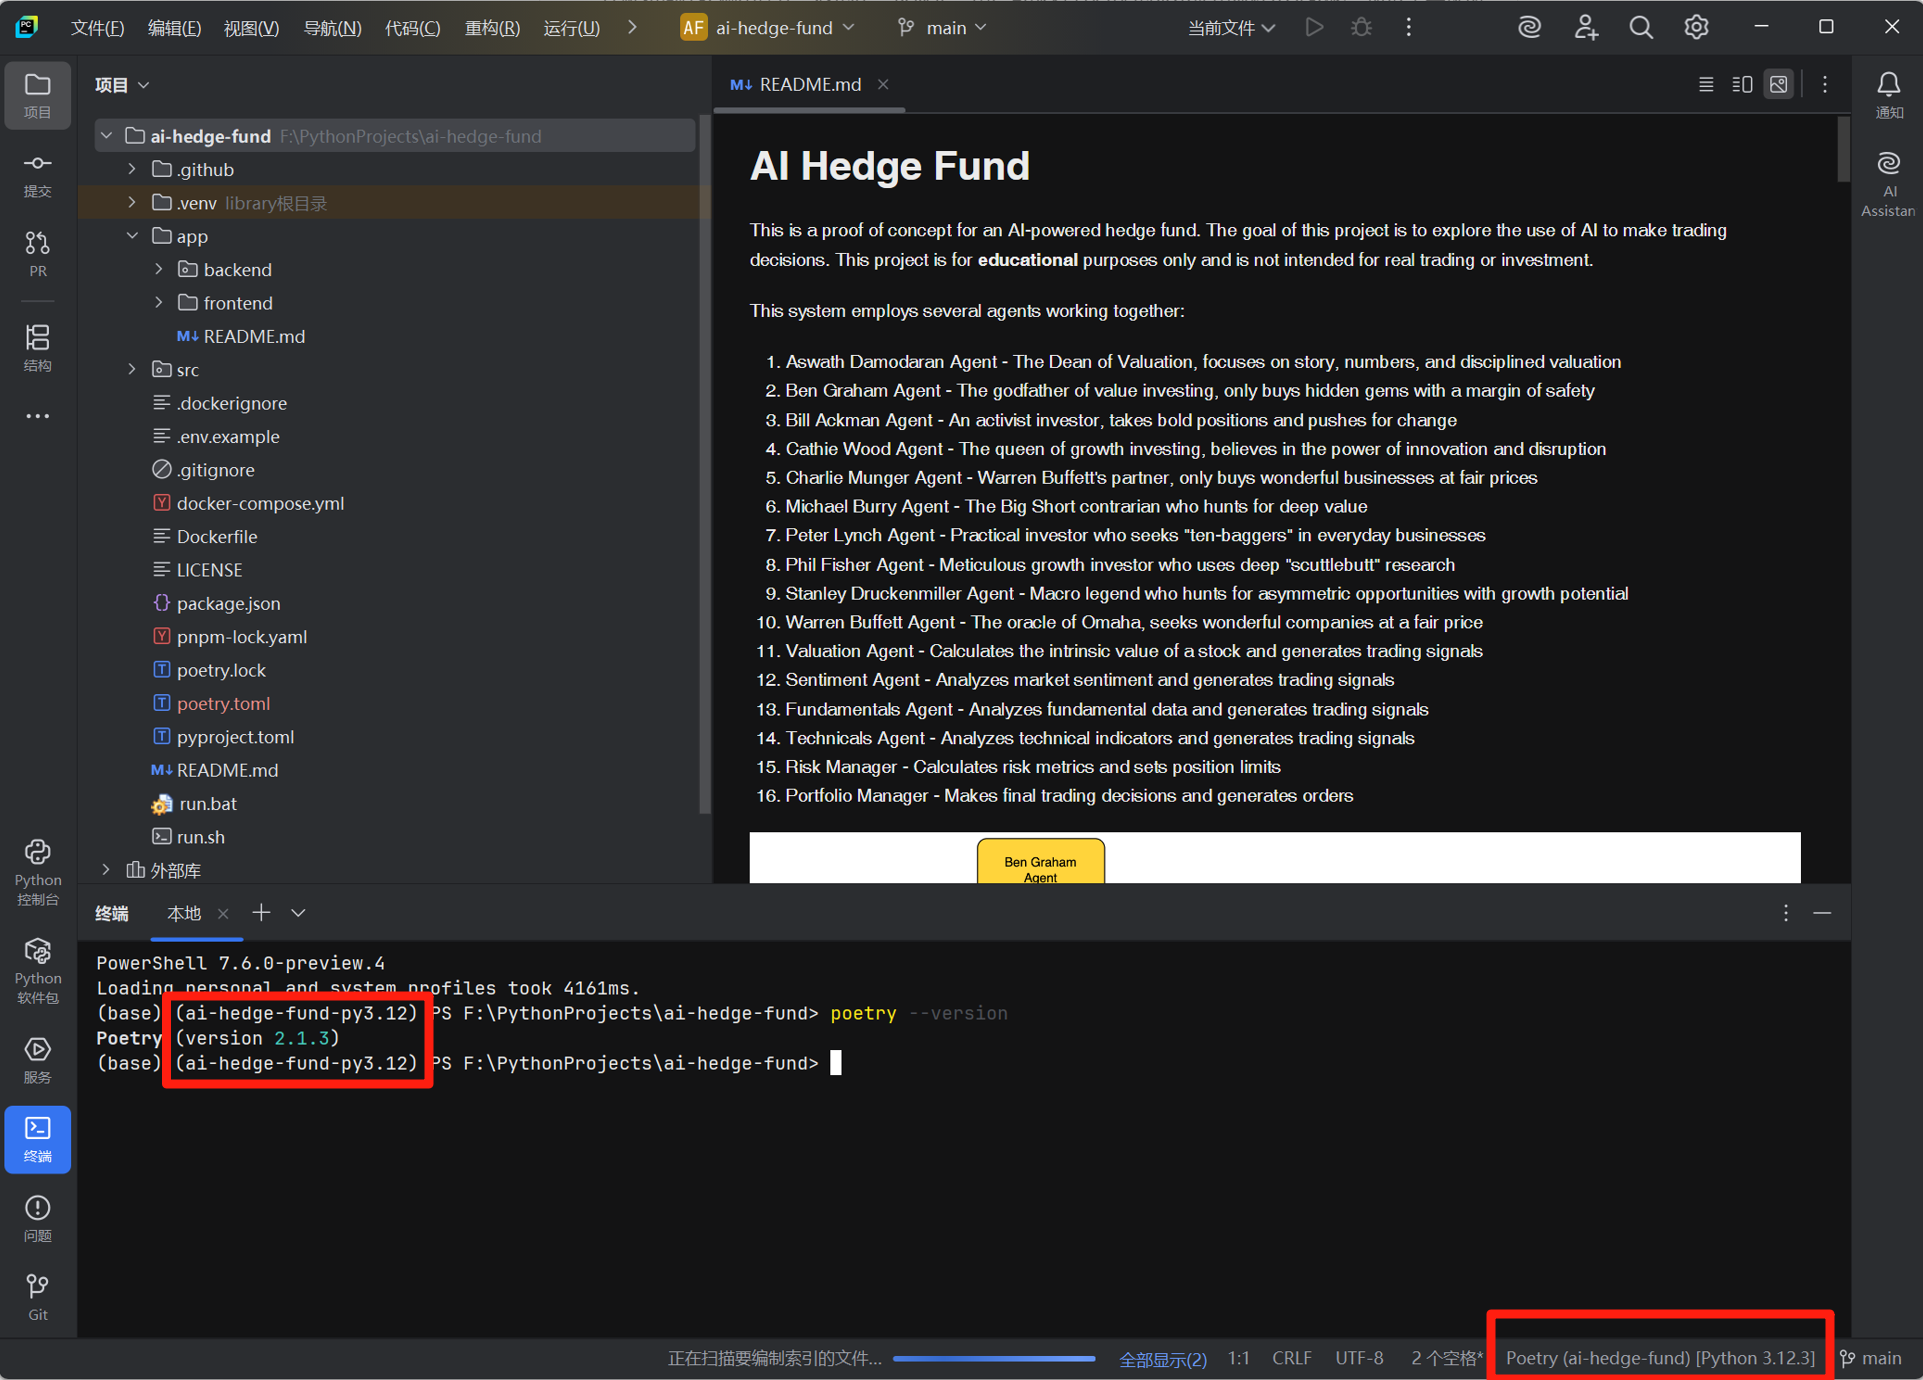Switch README to preview-only mode
This screenshot has width=1923, height=1380.
pyautogui.click(x=1778, y=85)
